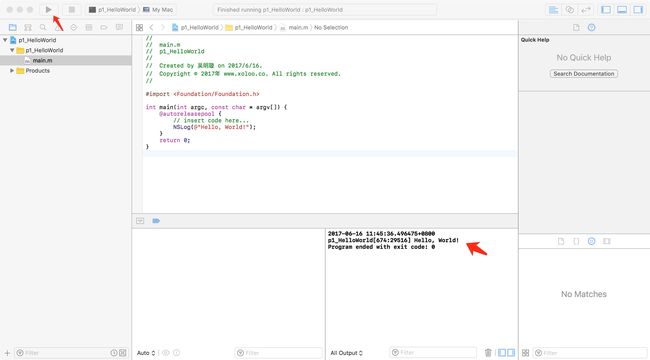Open No Selection symbol menu

[x=331, y=27]
